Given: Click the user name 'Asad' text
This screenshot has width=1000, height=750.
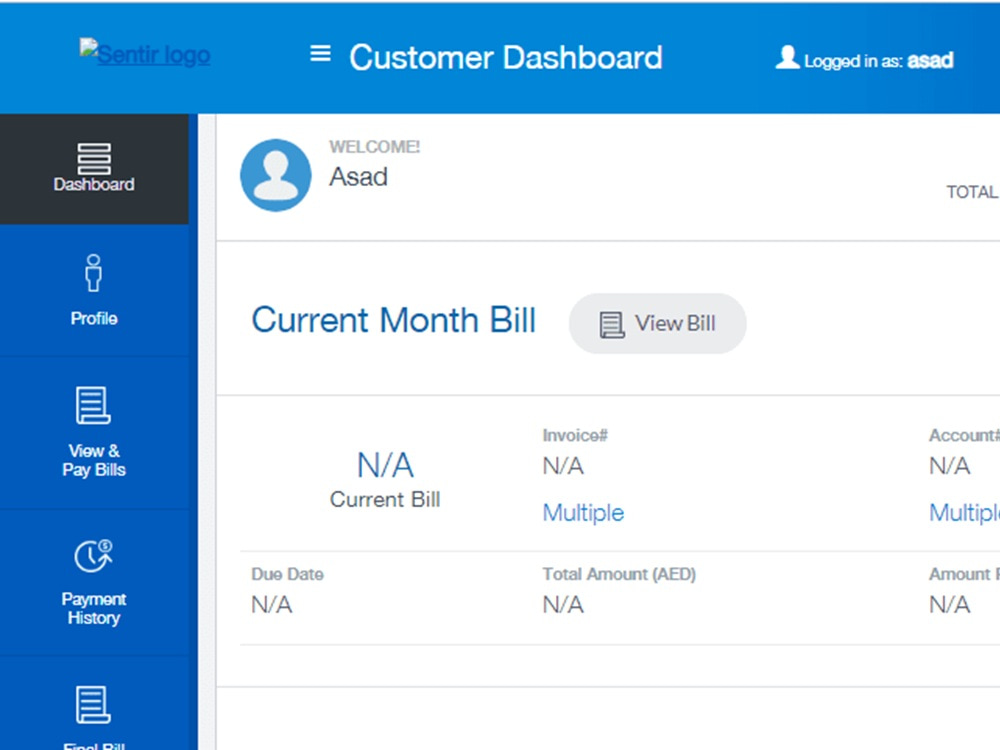Looking at the screenshot, I should pos(358,177).
